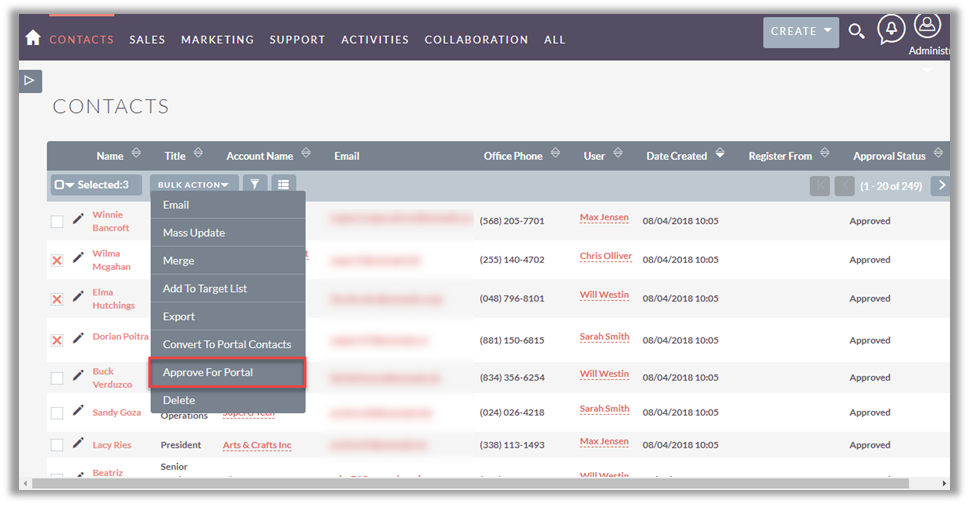Click the Administrator user profile icon
Image resolution: width=970 pixels, height=505 pixels.
pyautogui.click(x=927, y=26)
